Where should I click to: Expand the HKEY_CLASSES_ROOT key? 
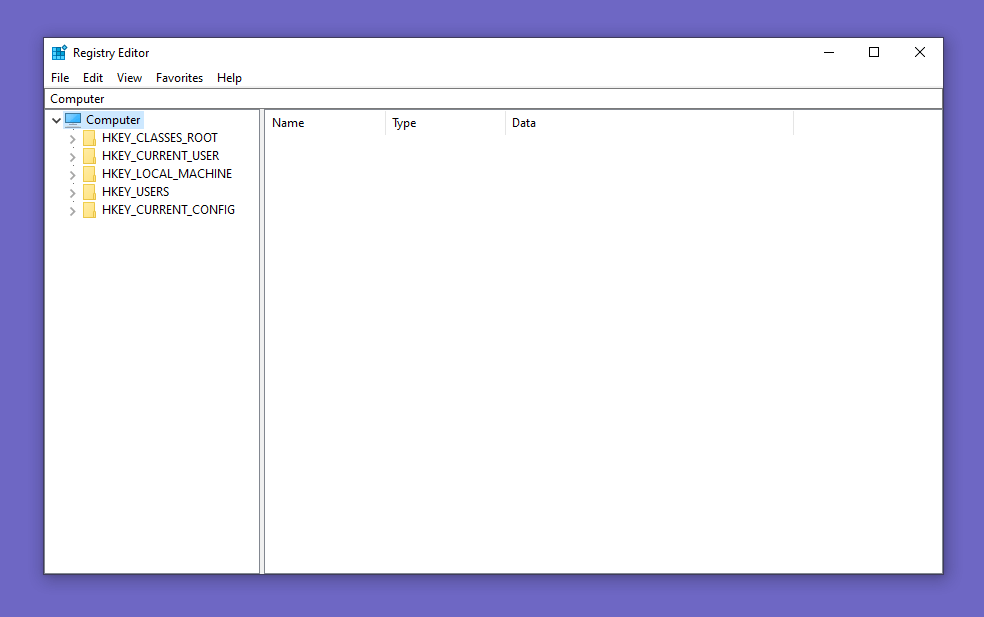(72, 139)
